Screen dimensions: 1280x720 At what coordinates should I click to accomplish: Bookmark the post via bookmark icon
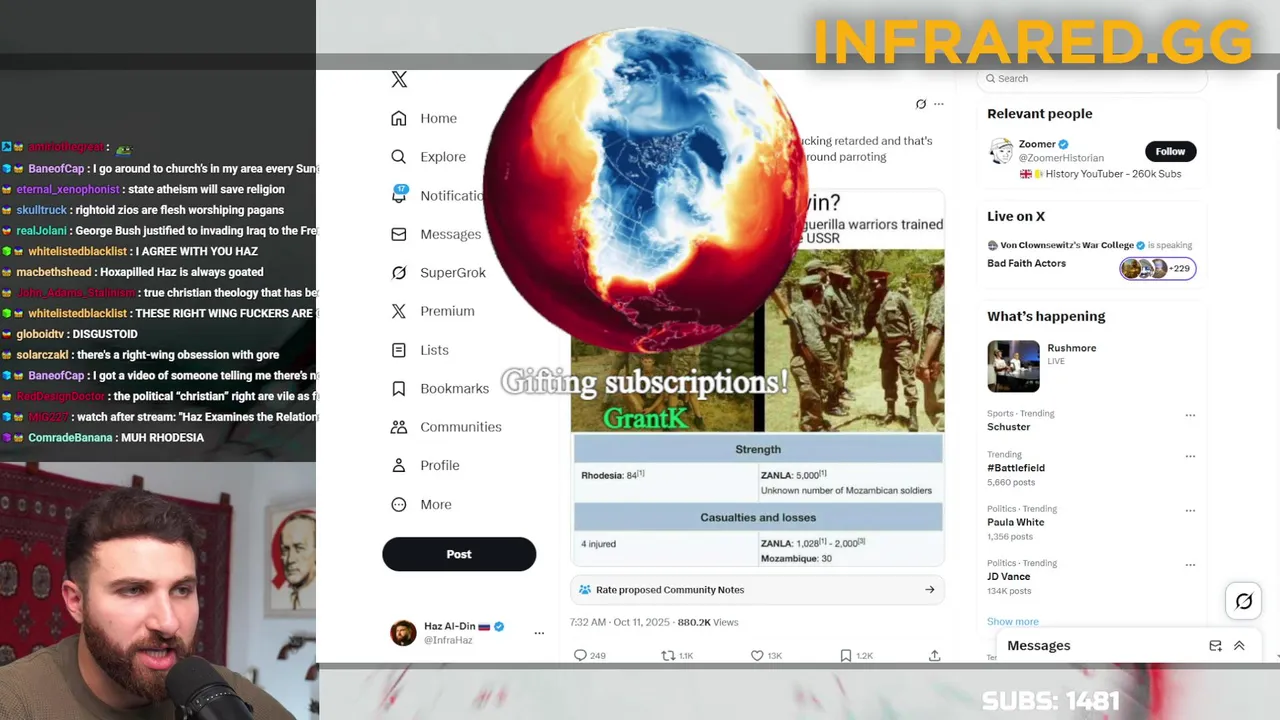coord(846,655)
